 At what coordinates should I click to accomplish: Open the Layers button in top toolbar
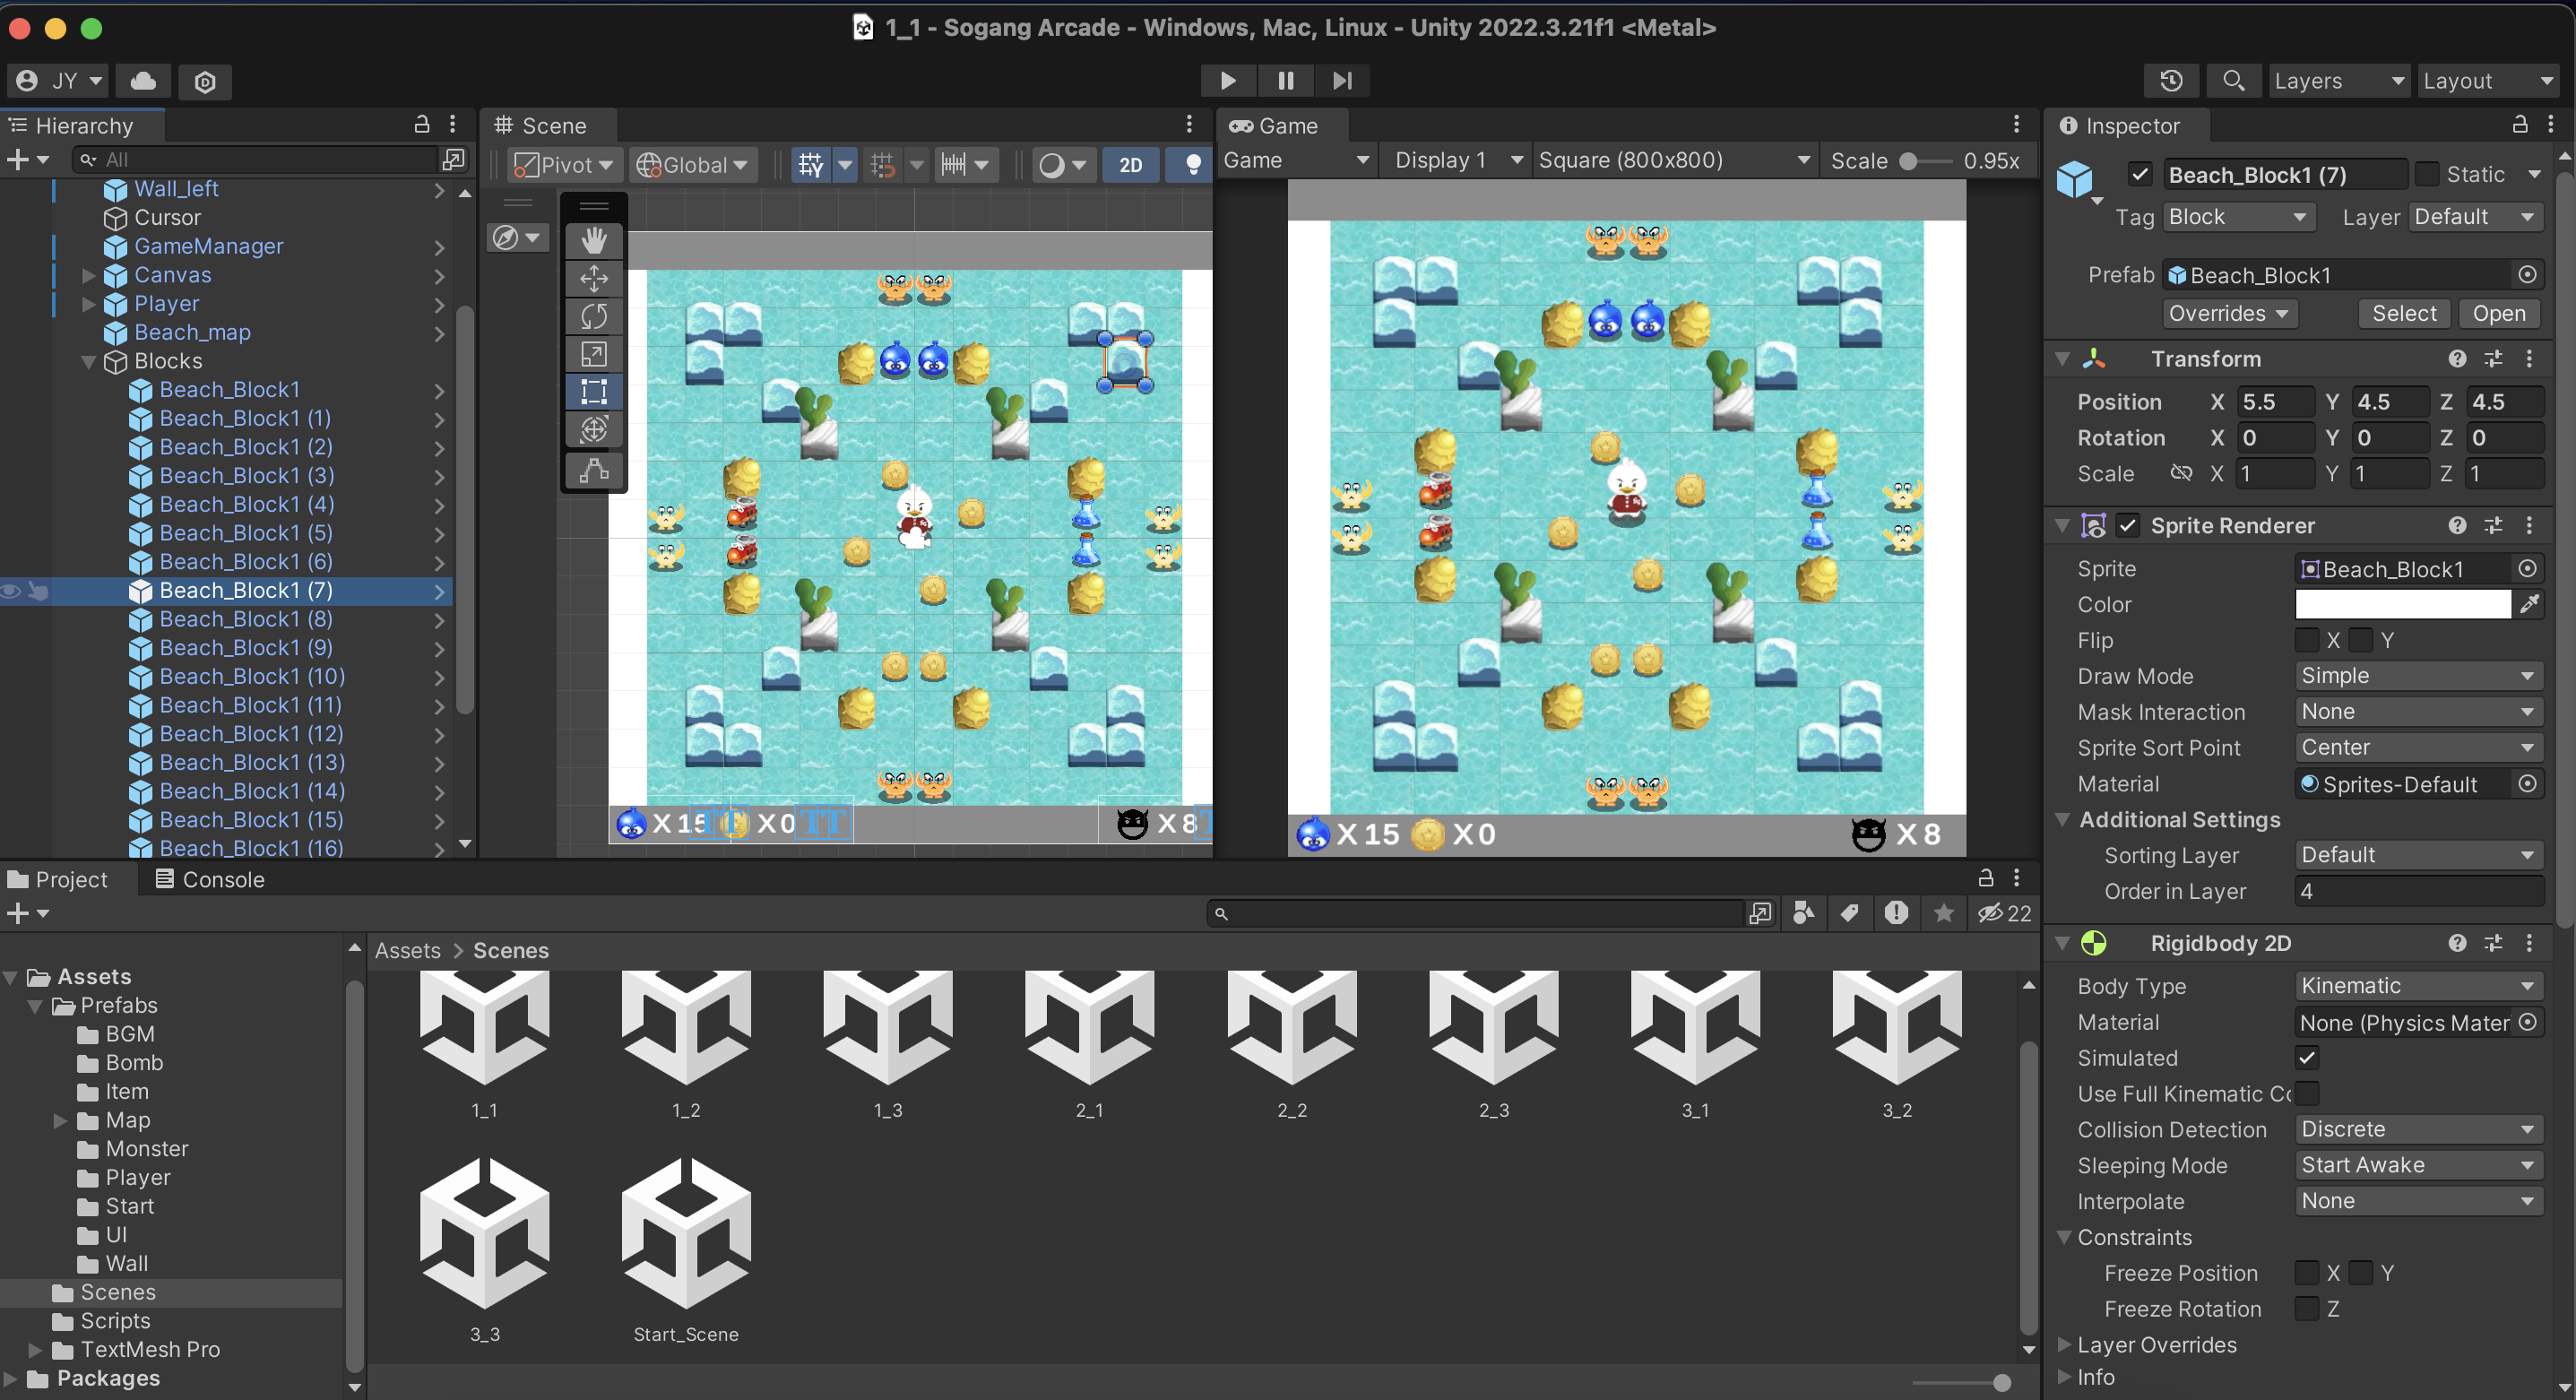point(2339,81)
